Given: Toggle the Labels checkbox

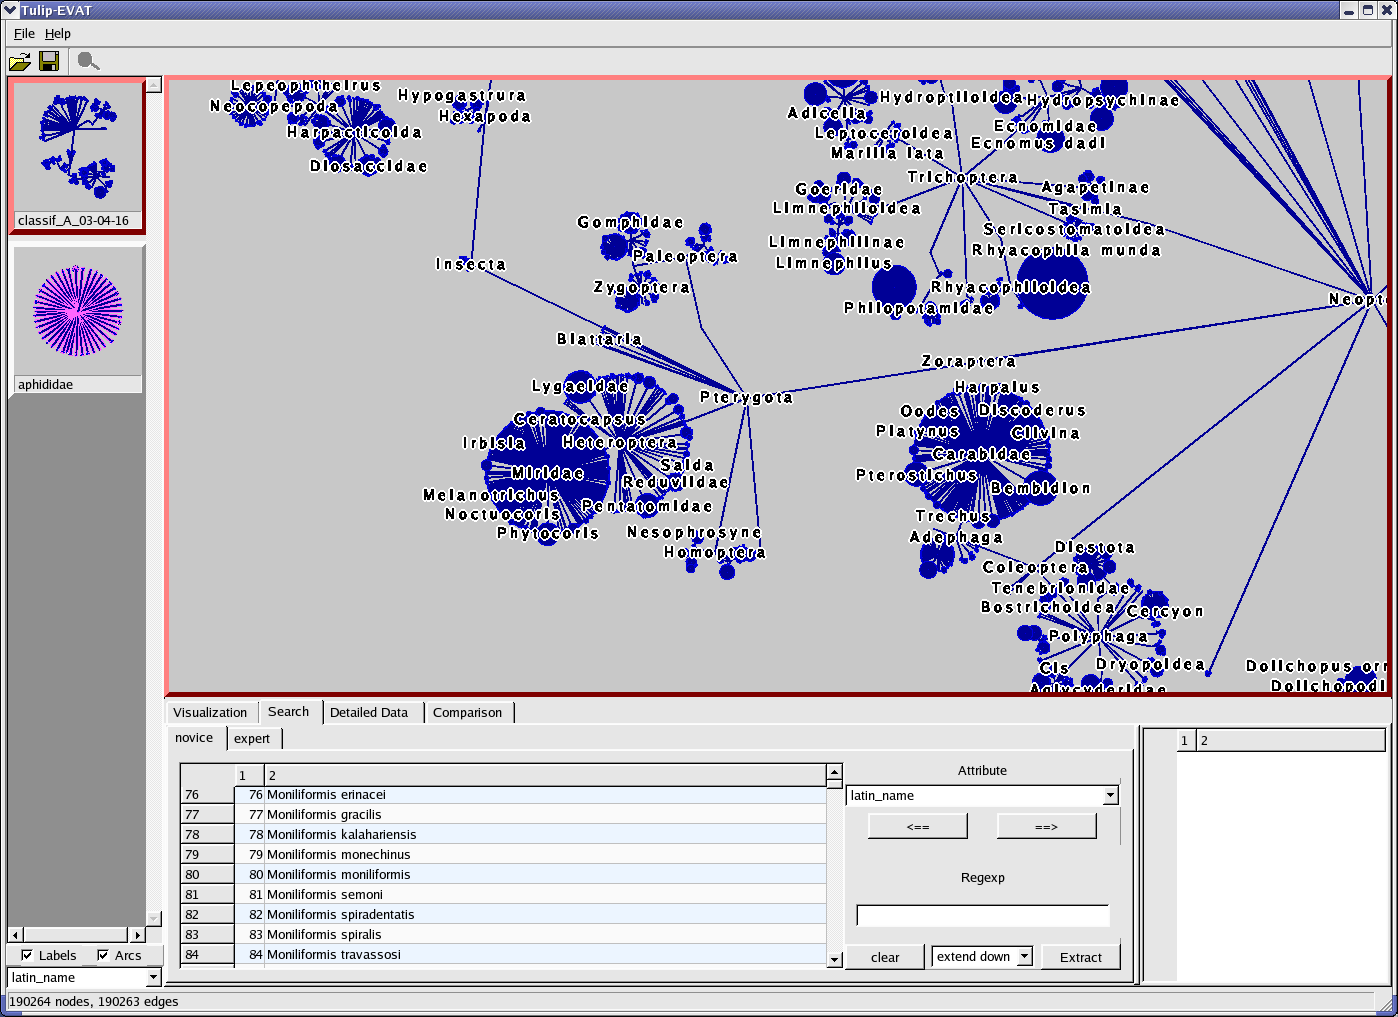Looking at the screenshot, I should click(x=27, y=955).
